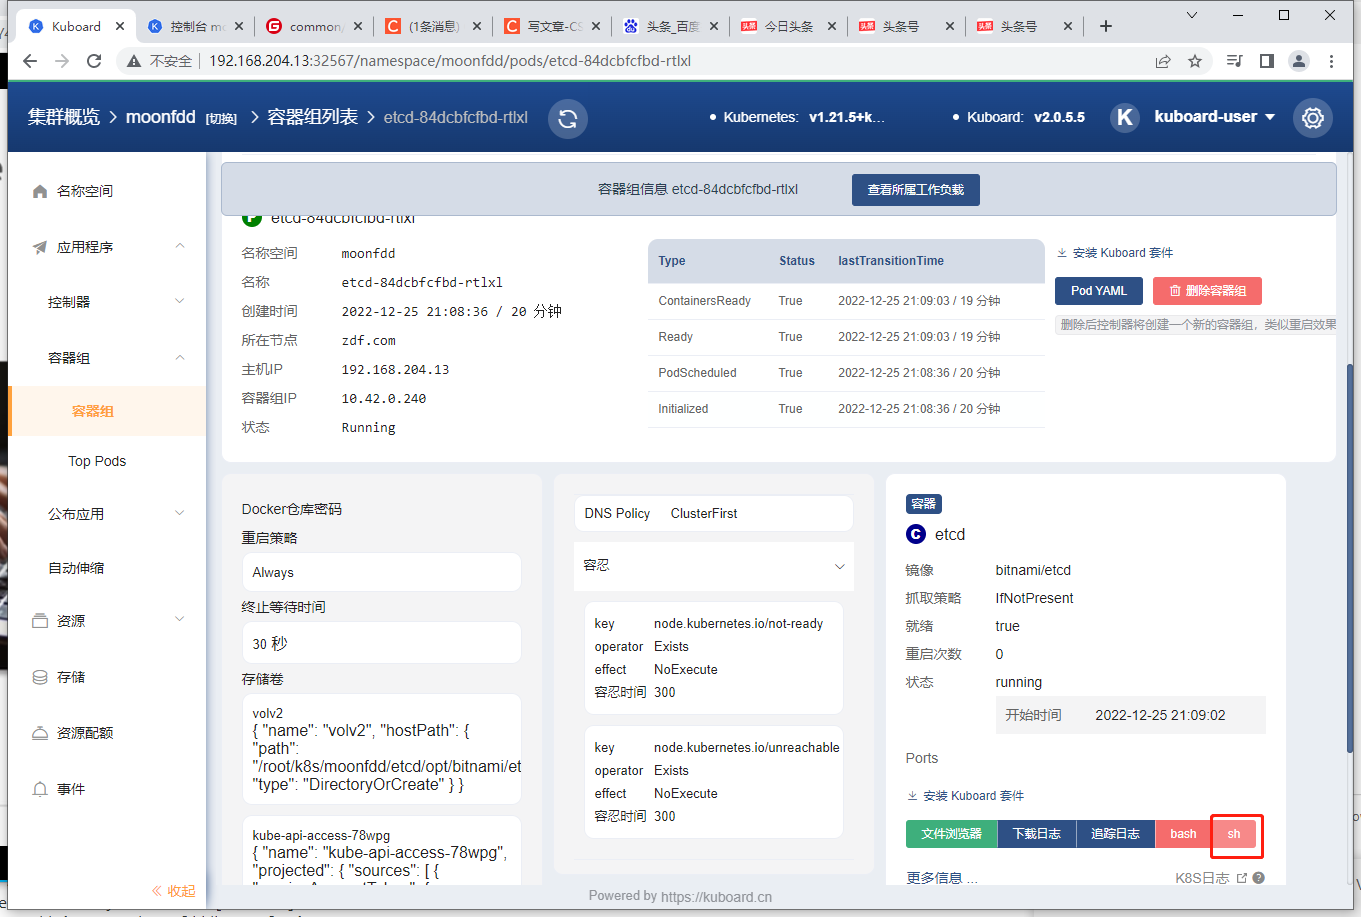1361x917 pixels.
Task: Click the browser address bar URL
Action: [x=450, y=61]
